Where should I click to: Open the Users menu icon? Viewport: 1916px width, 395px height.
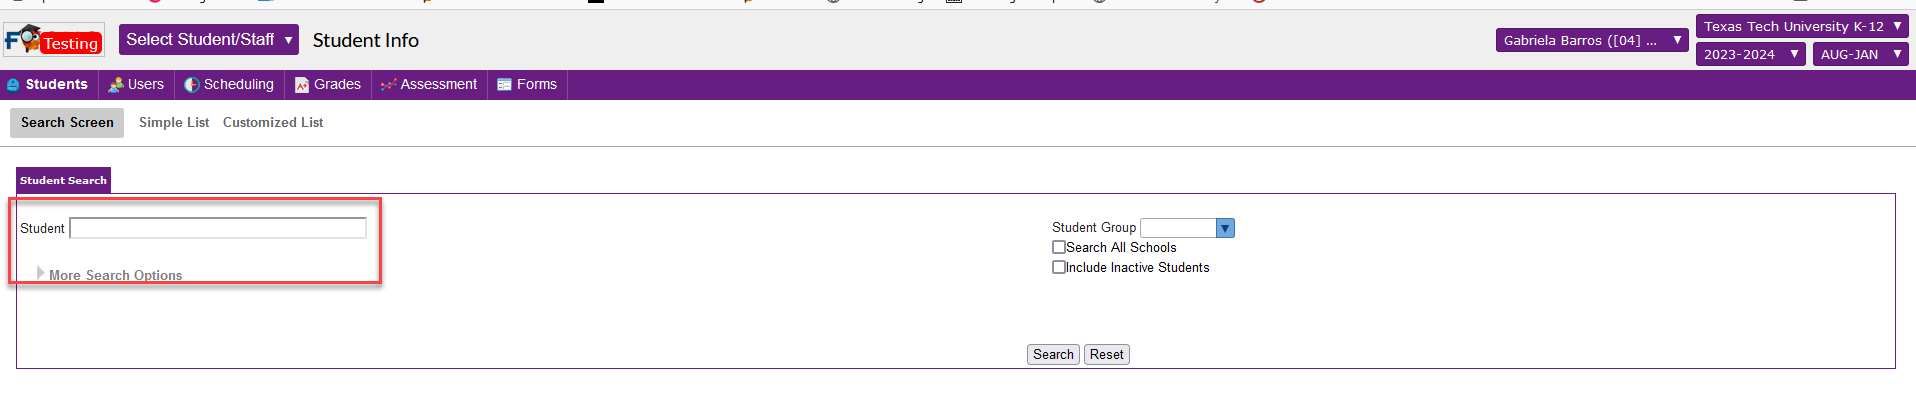(116, 85)
